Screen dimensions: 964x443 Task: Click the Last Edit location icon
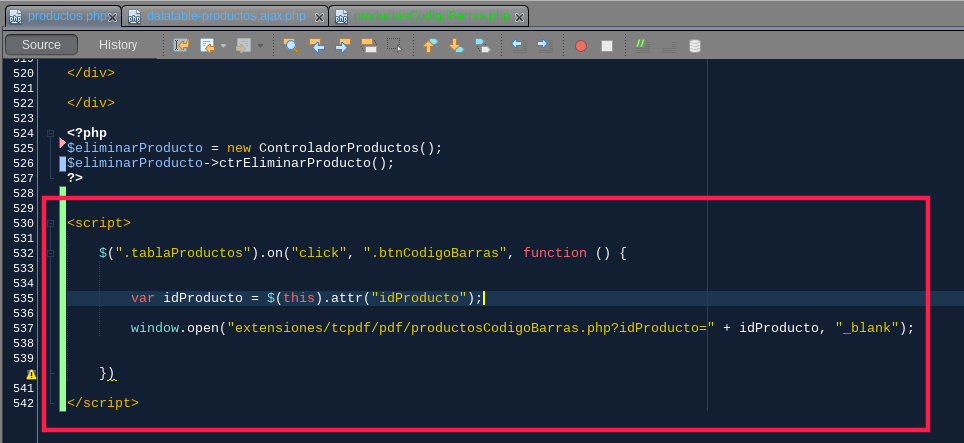tap(181, 45)
